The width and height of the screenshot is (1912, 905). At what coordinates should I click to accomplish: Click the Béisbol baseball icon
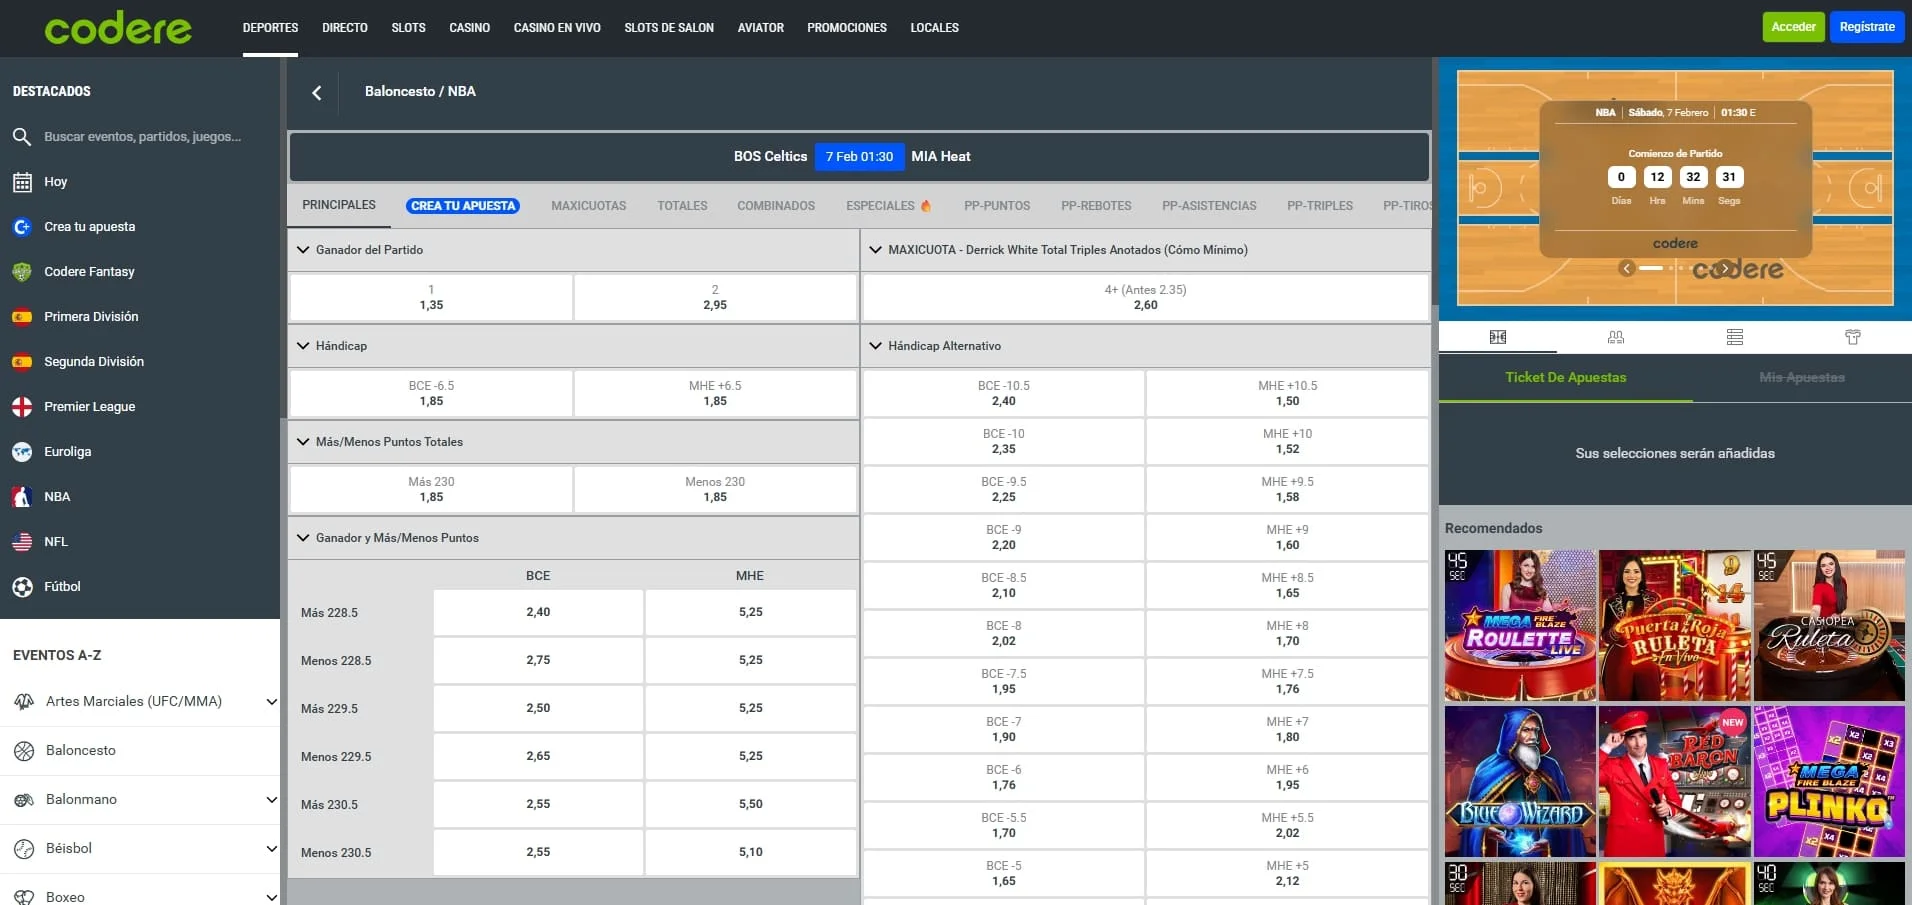coord(24,849)
